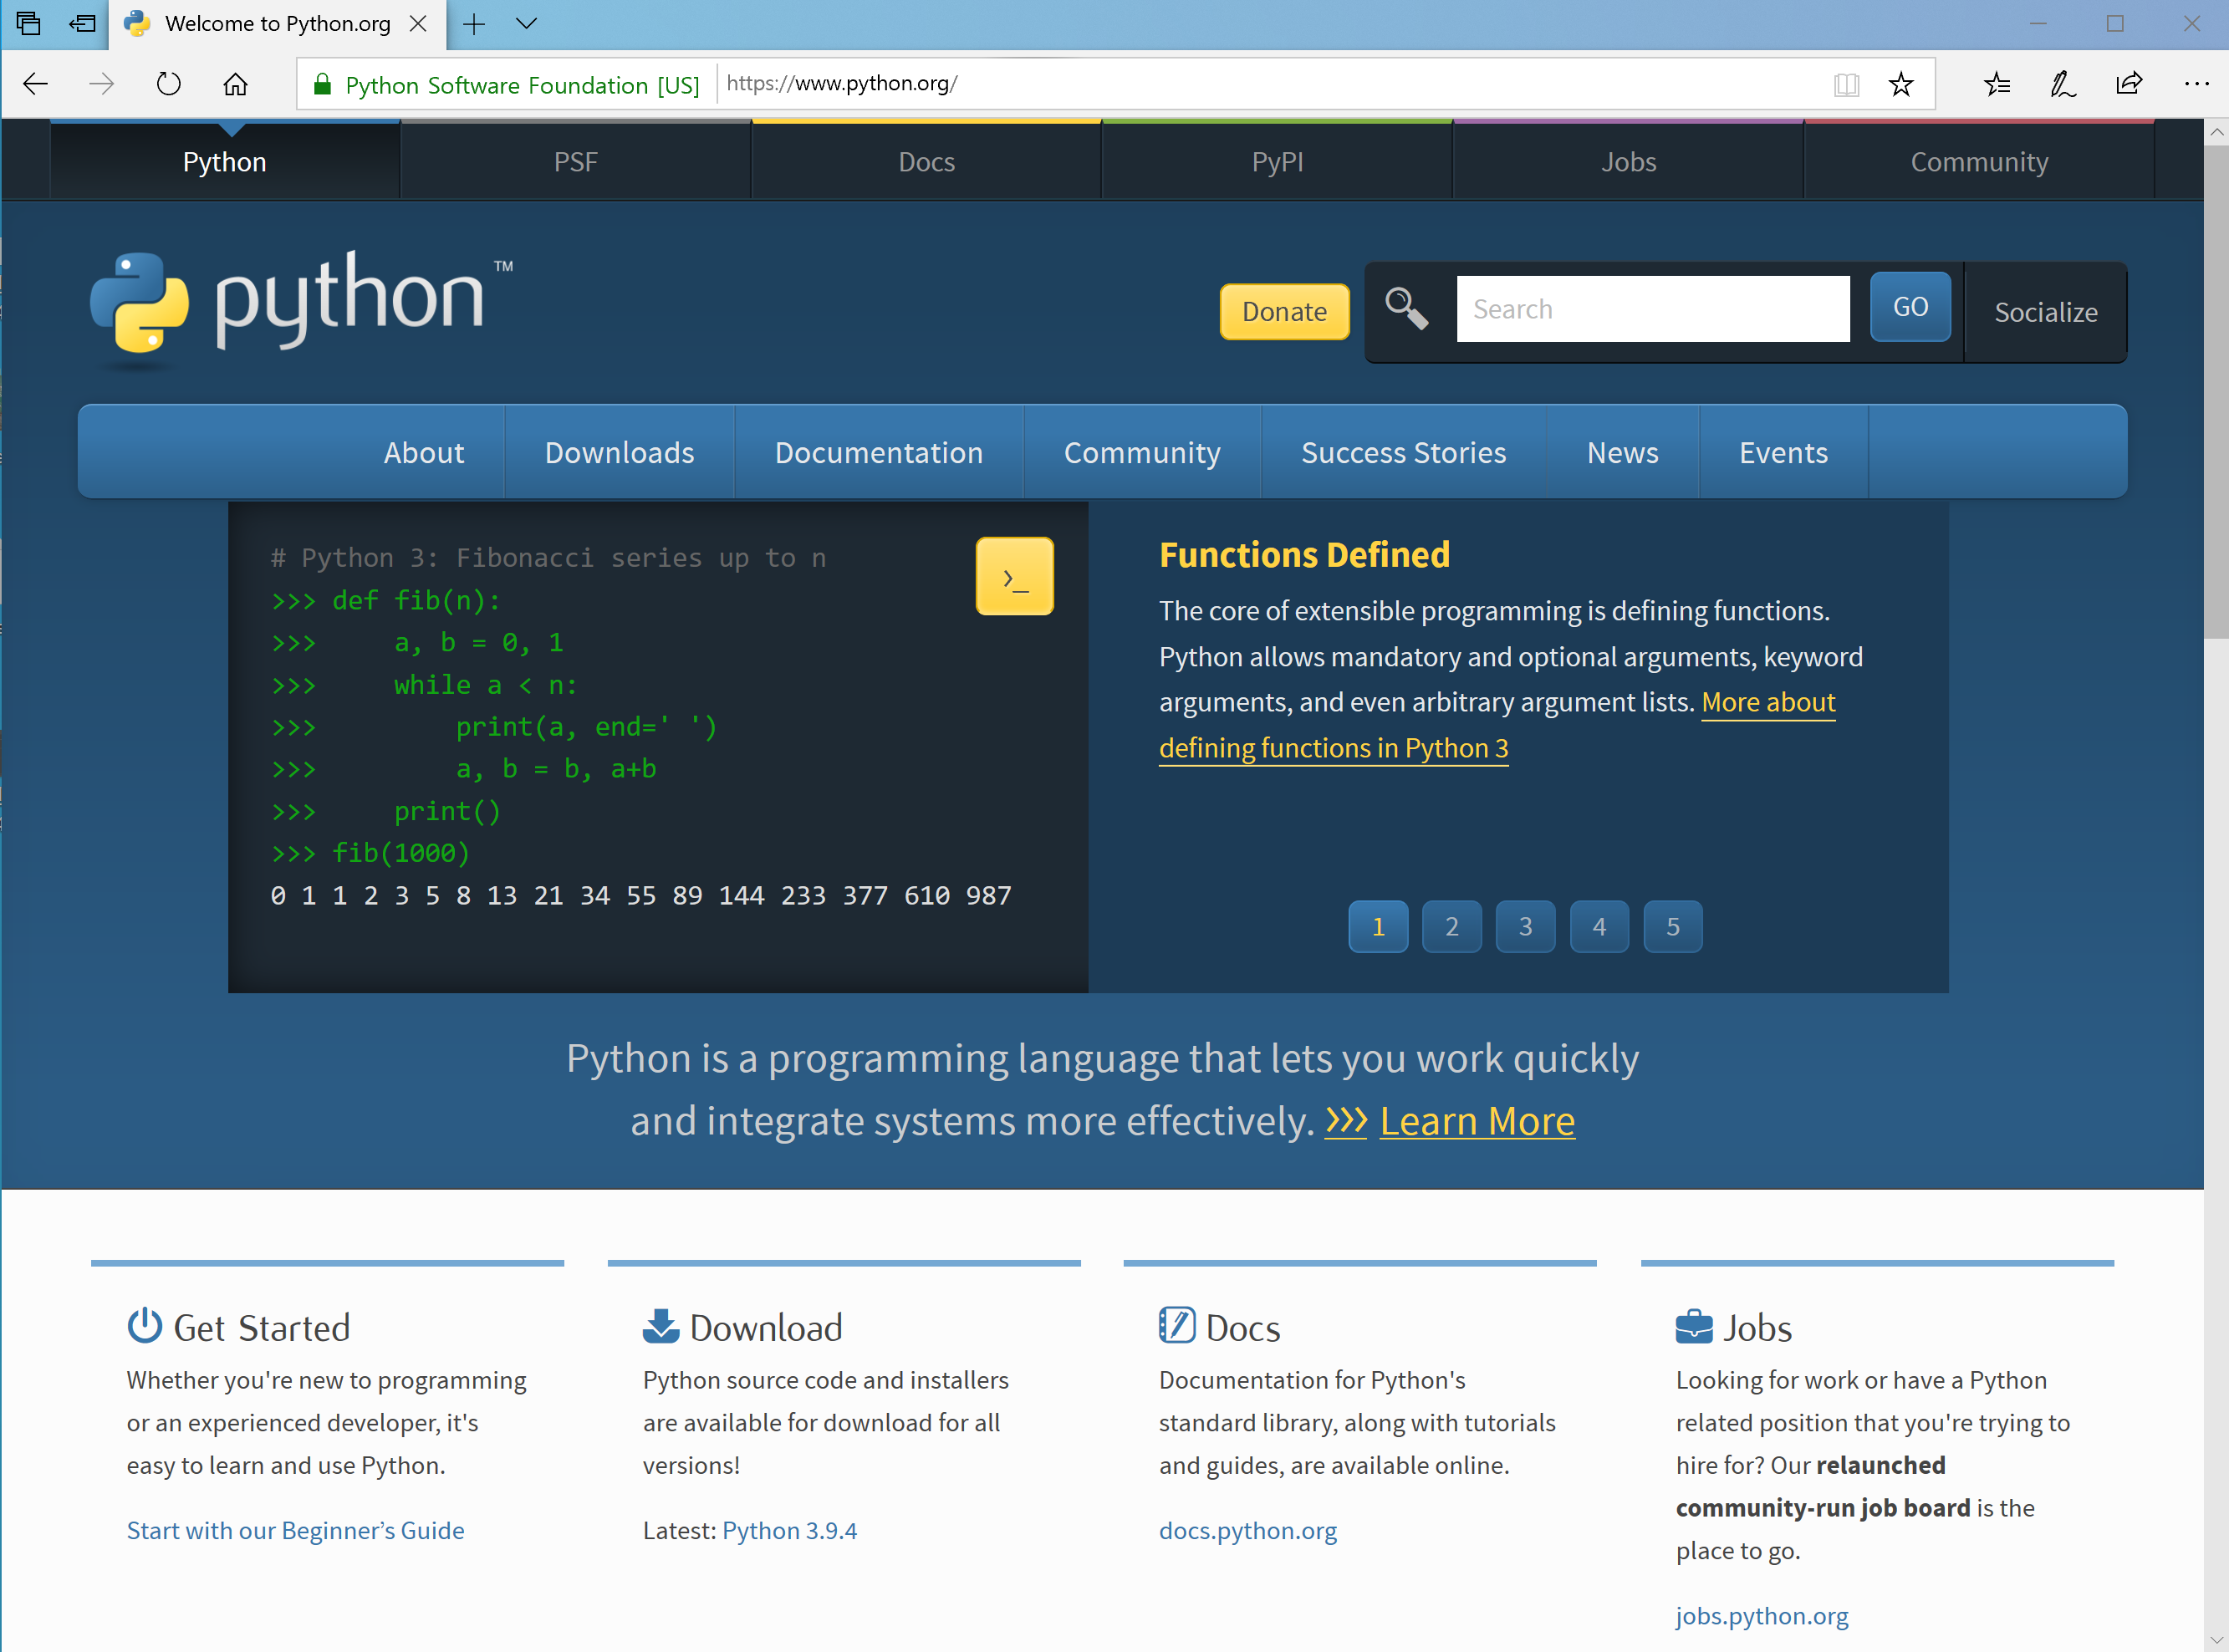The image size is (2229, 1652).
Task: Expand the Downloads navigation menu
Action: pos(620,453)
